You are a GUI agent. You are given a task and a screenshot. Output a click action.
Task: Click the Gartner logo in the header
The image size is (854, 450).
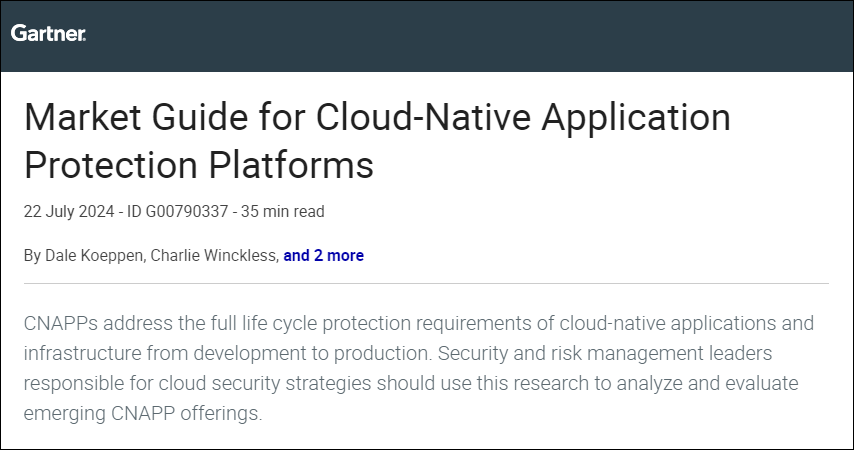pos(48,34)
